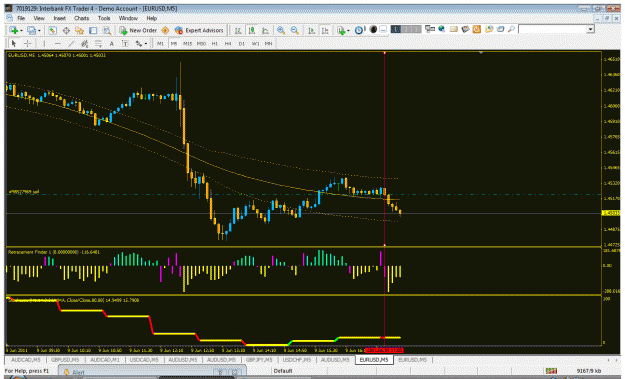Open the File menu

(21, 18)
